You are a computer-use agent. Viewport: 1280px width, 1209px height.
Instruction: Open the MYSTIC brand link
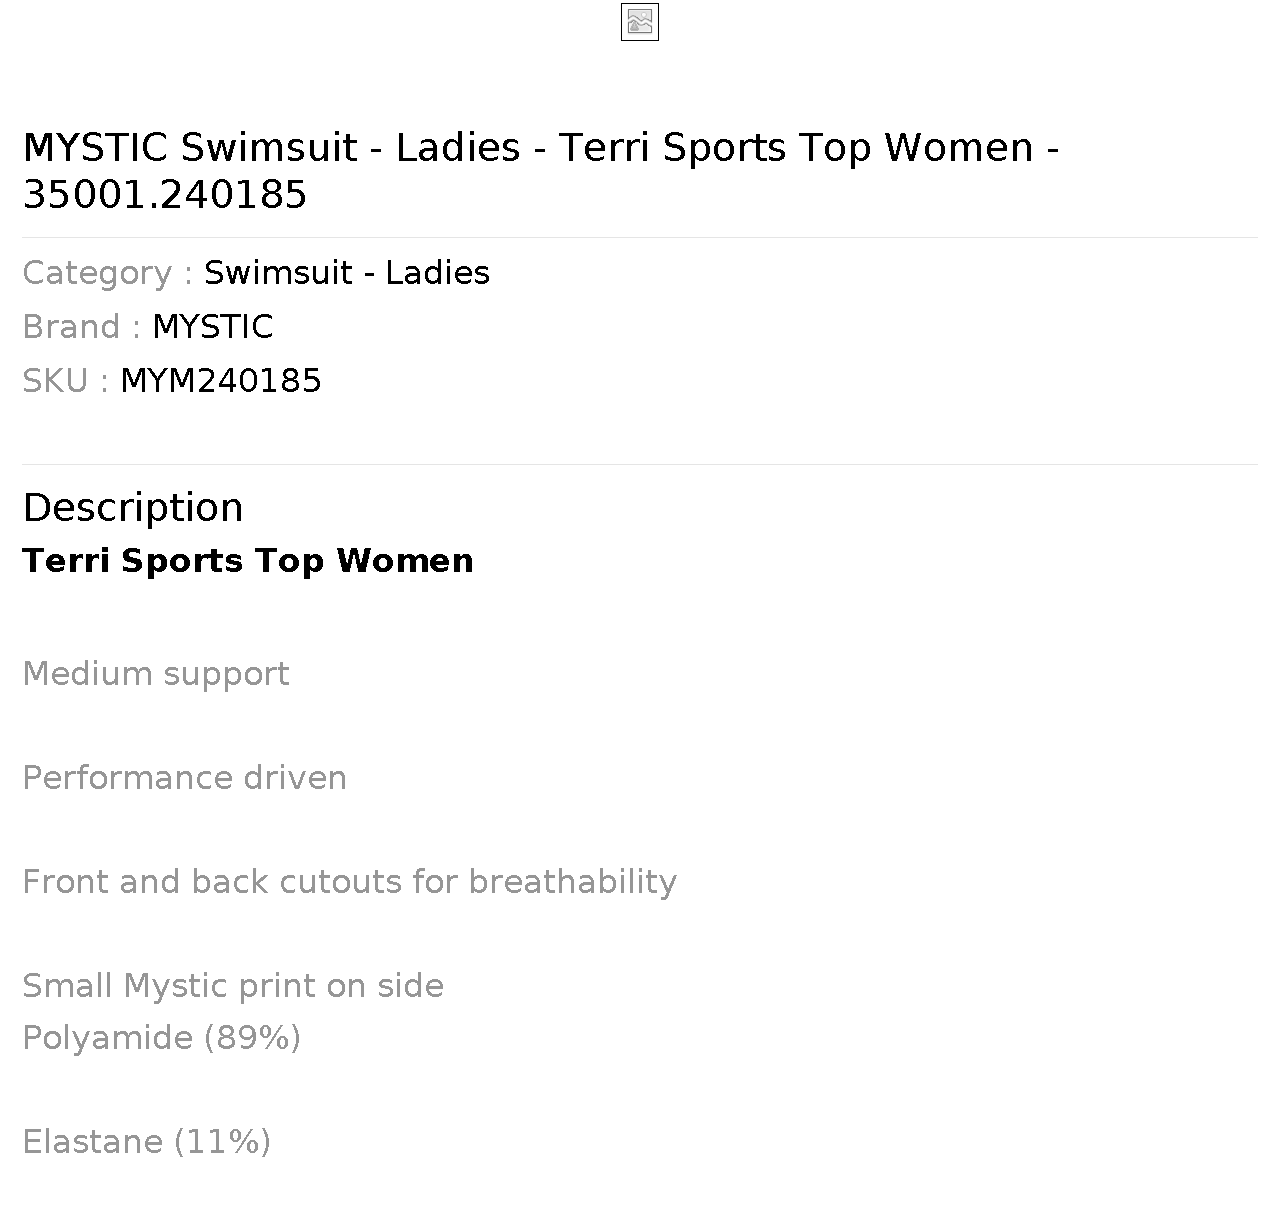pyautogui.click(x=213, y=327)
